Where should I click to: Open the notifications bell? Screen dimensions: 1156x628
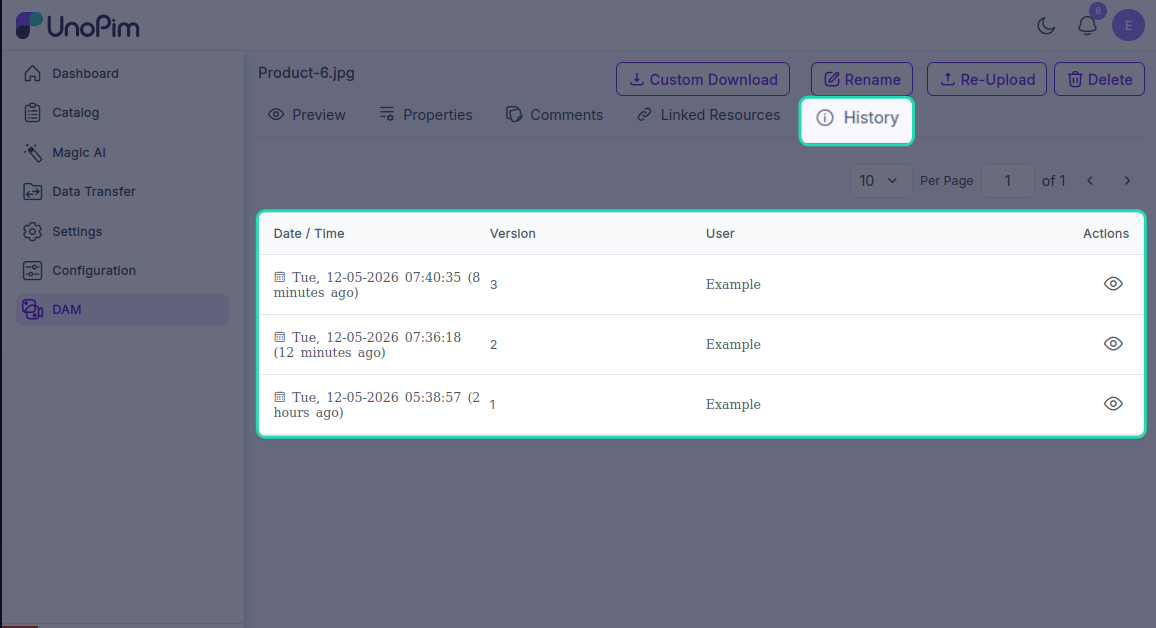tap(1087, 26)
